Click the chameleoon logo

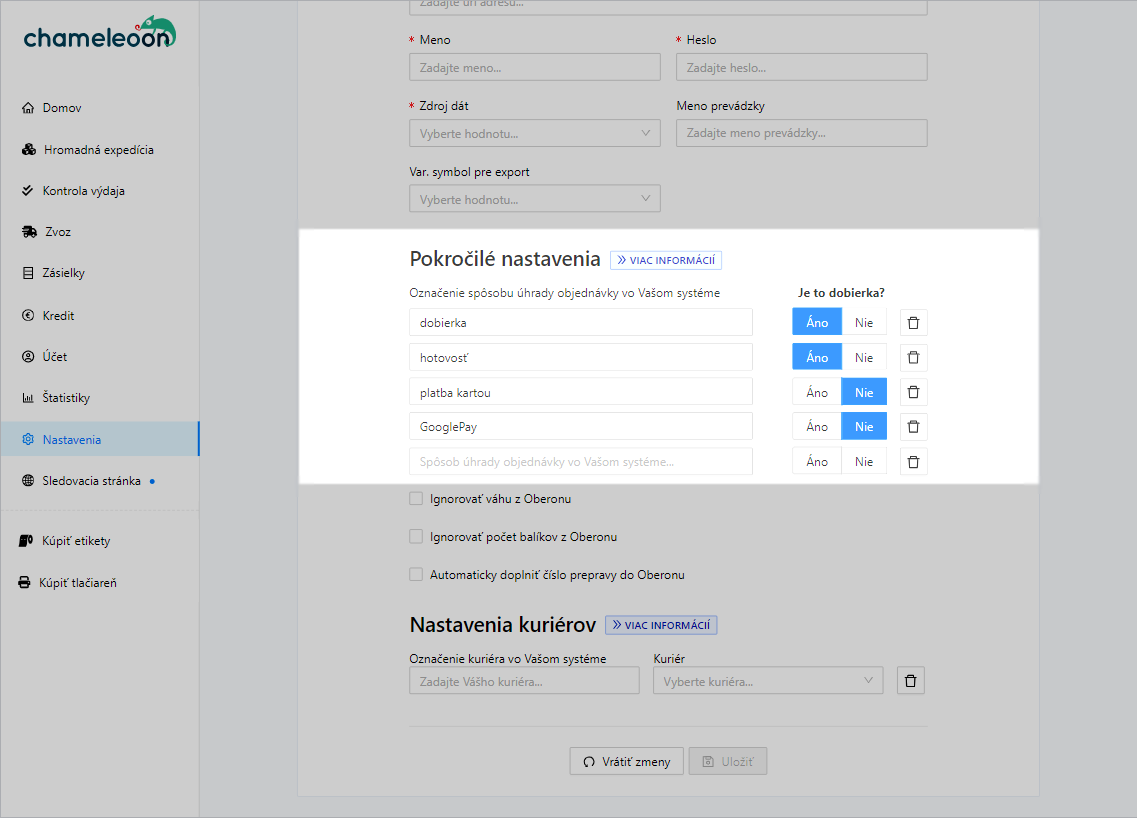[x=100, y=35]
